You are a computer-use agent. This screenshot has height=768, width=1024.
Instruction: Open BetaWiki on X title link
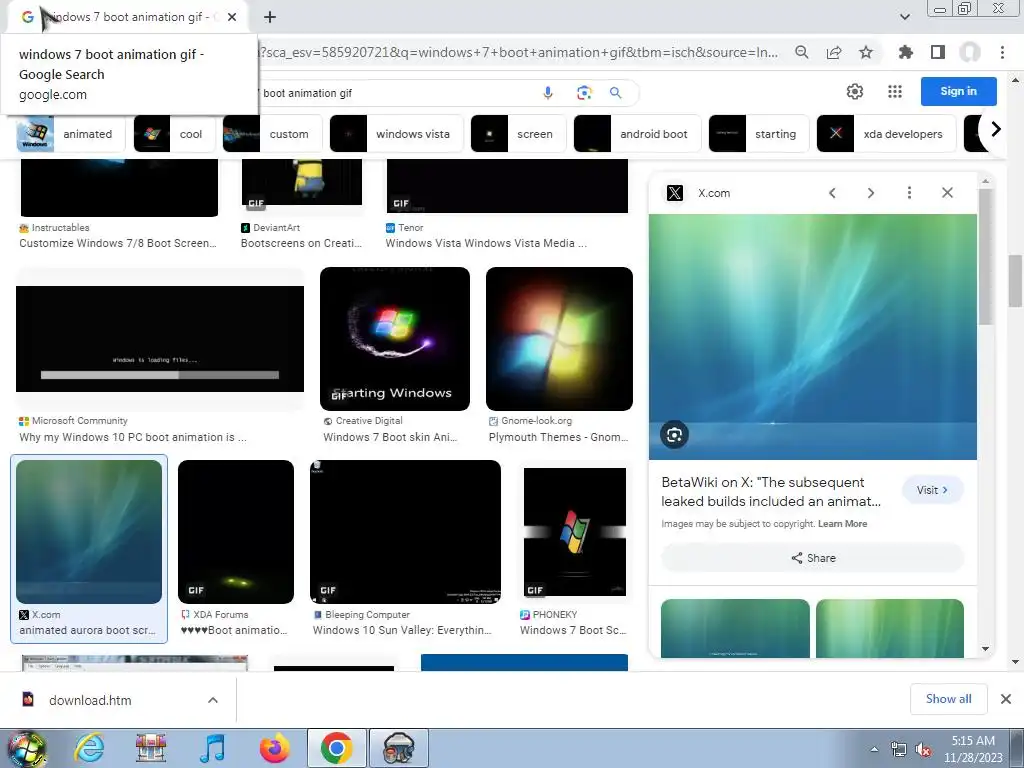pos(771,492)
